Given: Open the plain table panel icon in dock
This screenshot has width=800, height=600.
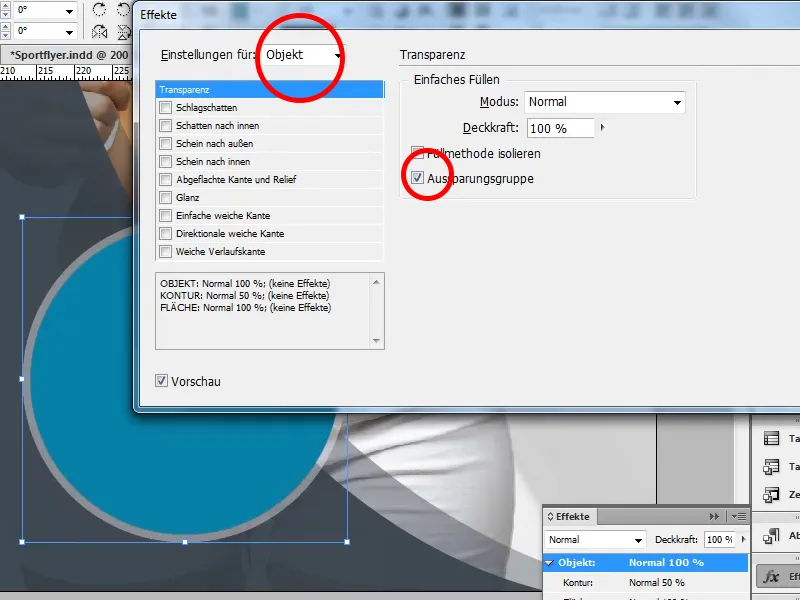Looking at the screenshot, I should click(771, 439).
